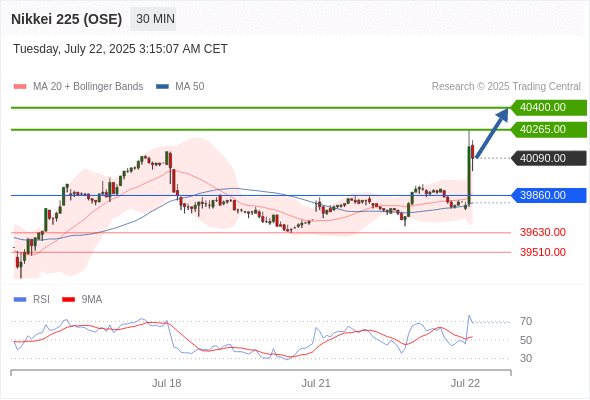Click the Jul 18 date axis label
Viewport: 590px width, 400px height.
(x=166, y=383)
